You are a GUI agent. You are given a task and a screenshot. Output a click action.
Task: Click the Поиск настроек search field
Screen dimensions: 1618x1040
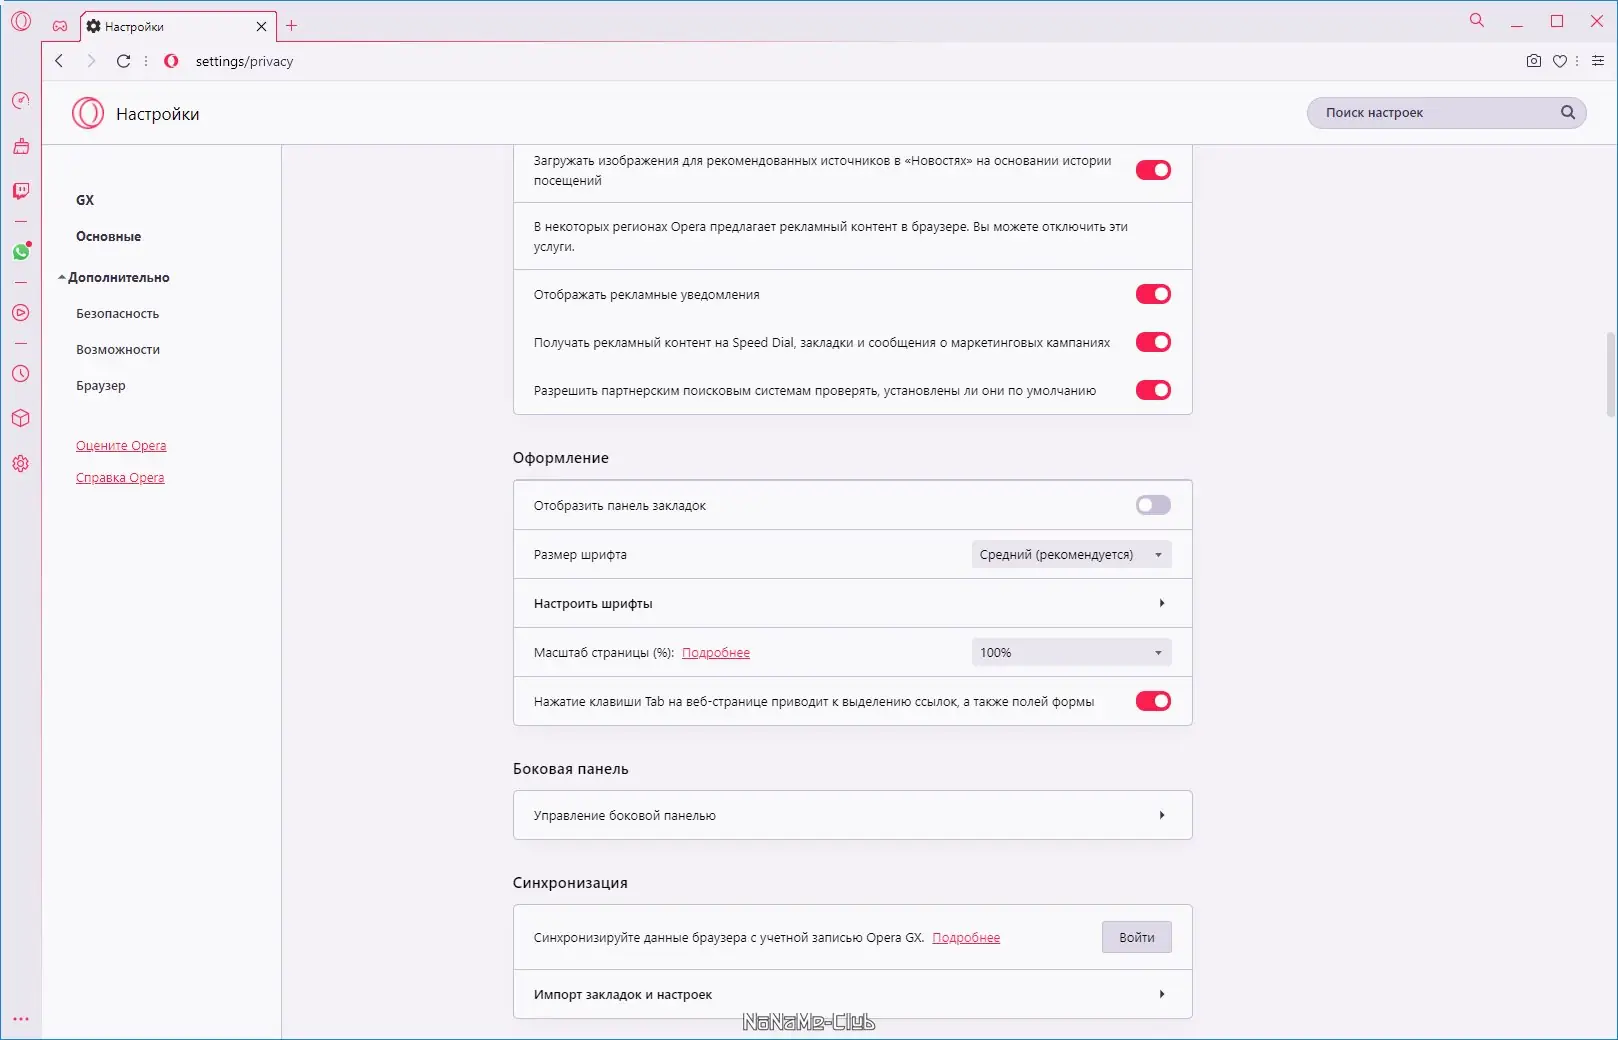click(x=1436, y=113)
